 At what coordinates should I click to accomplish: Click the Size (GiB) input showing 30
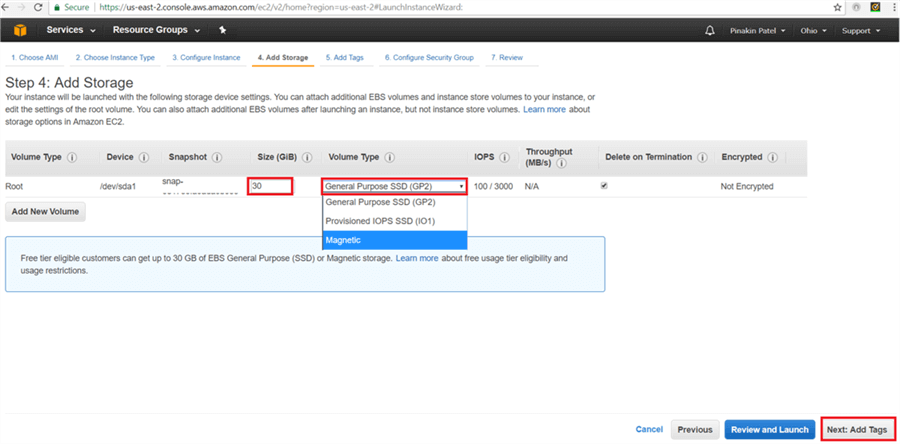[270, 186]
